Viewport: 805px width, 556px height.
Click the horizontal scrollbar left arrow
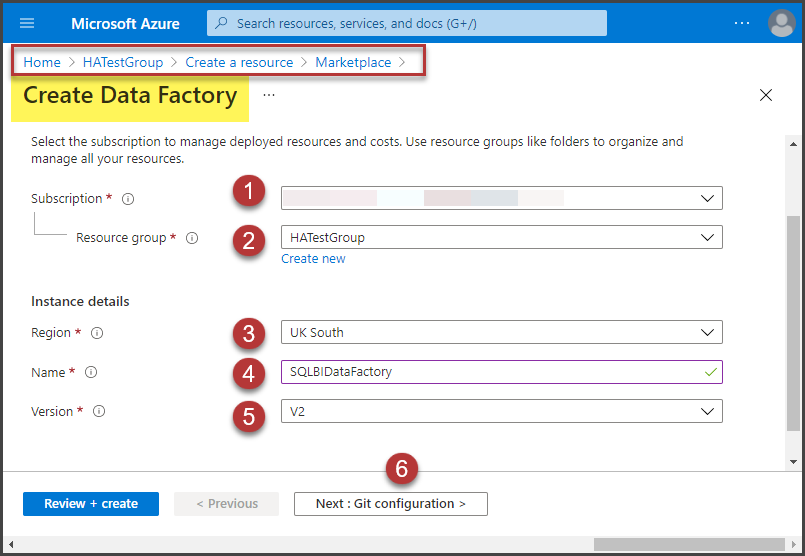pos(11,544)
